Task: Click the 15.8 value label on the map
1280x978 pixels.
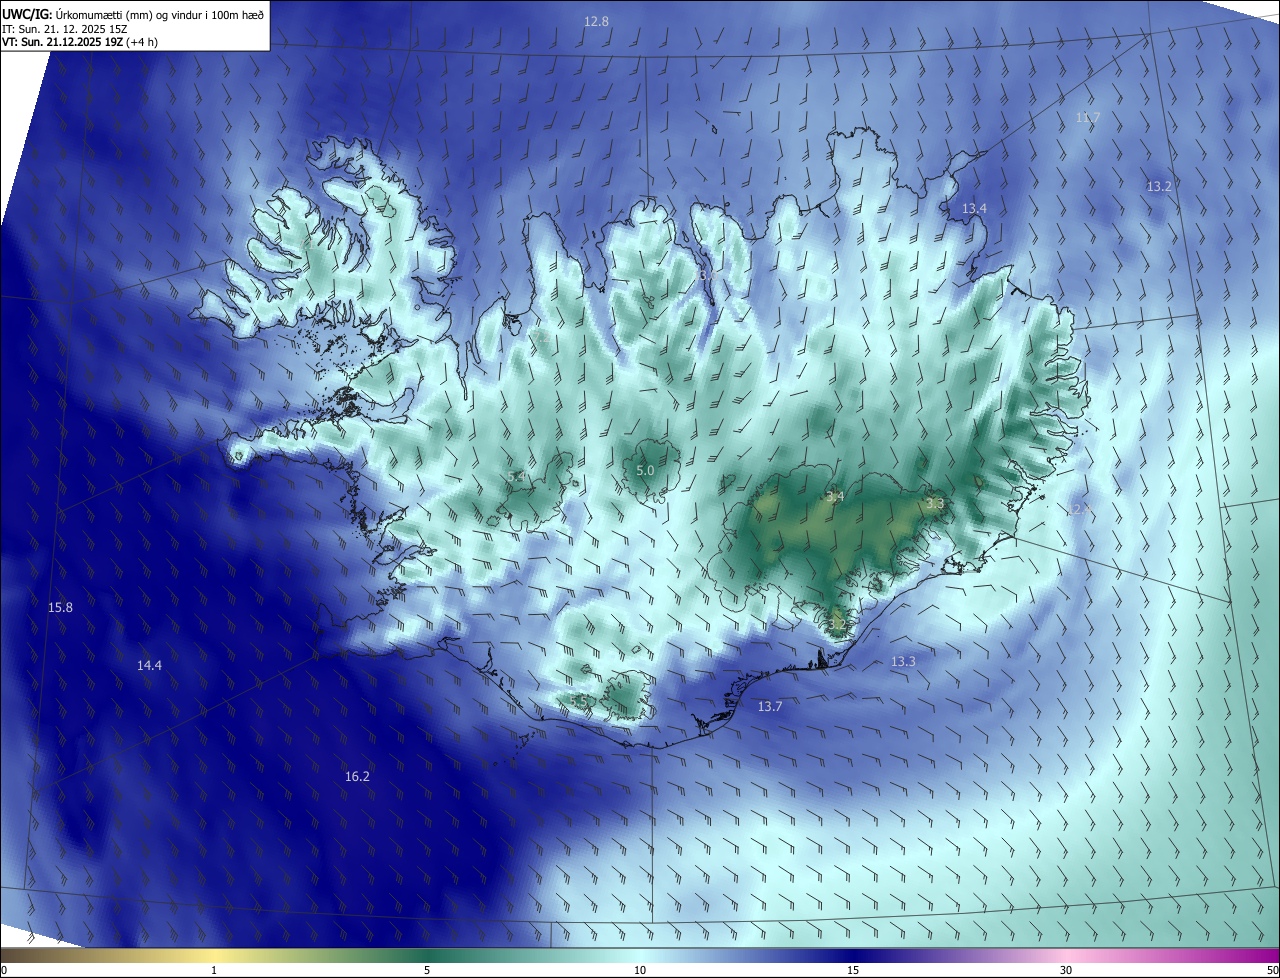Action: (x=60, y=607)
